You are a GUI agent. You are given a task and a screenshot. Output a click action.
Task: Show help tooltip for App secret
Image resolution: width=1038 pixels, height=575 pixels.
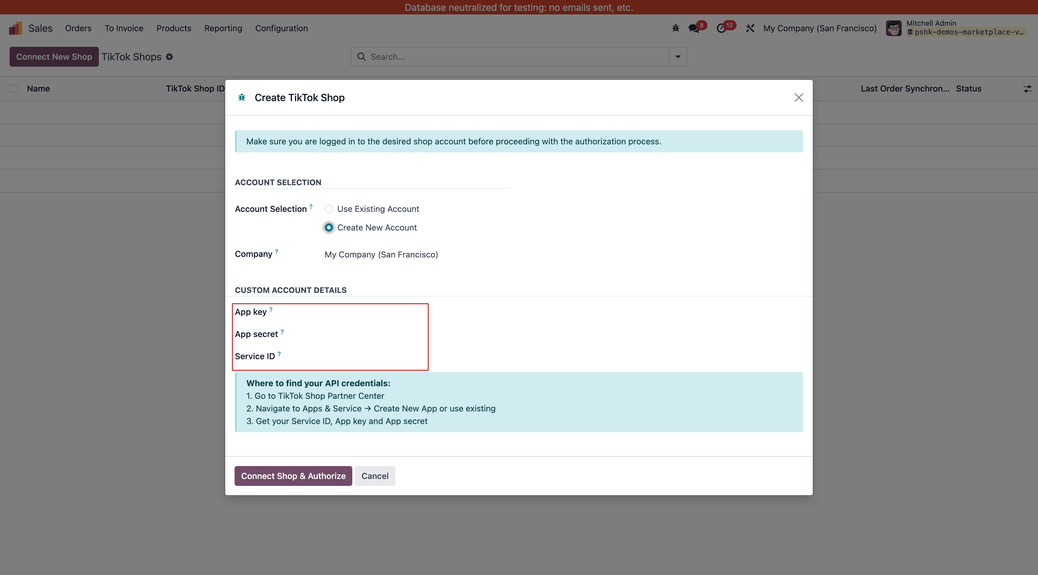pyautogui.click(x=282, y=332)
